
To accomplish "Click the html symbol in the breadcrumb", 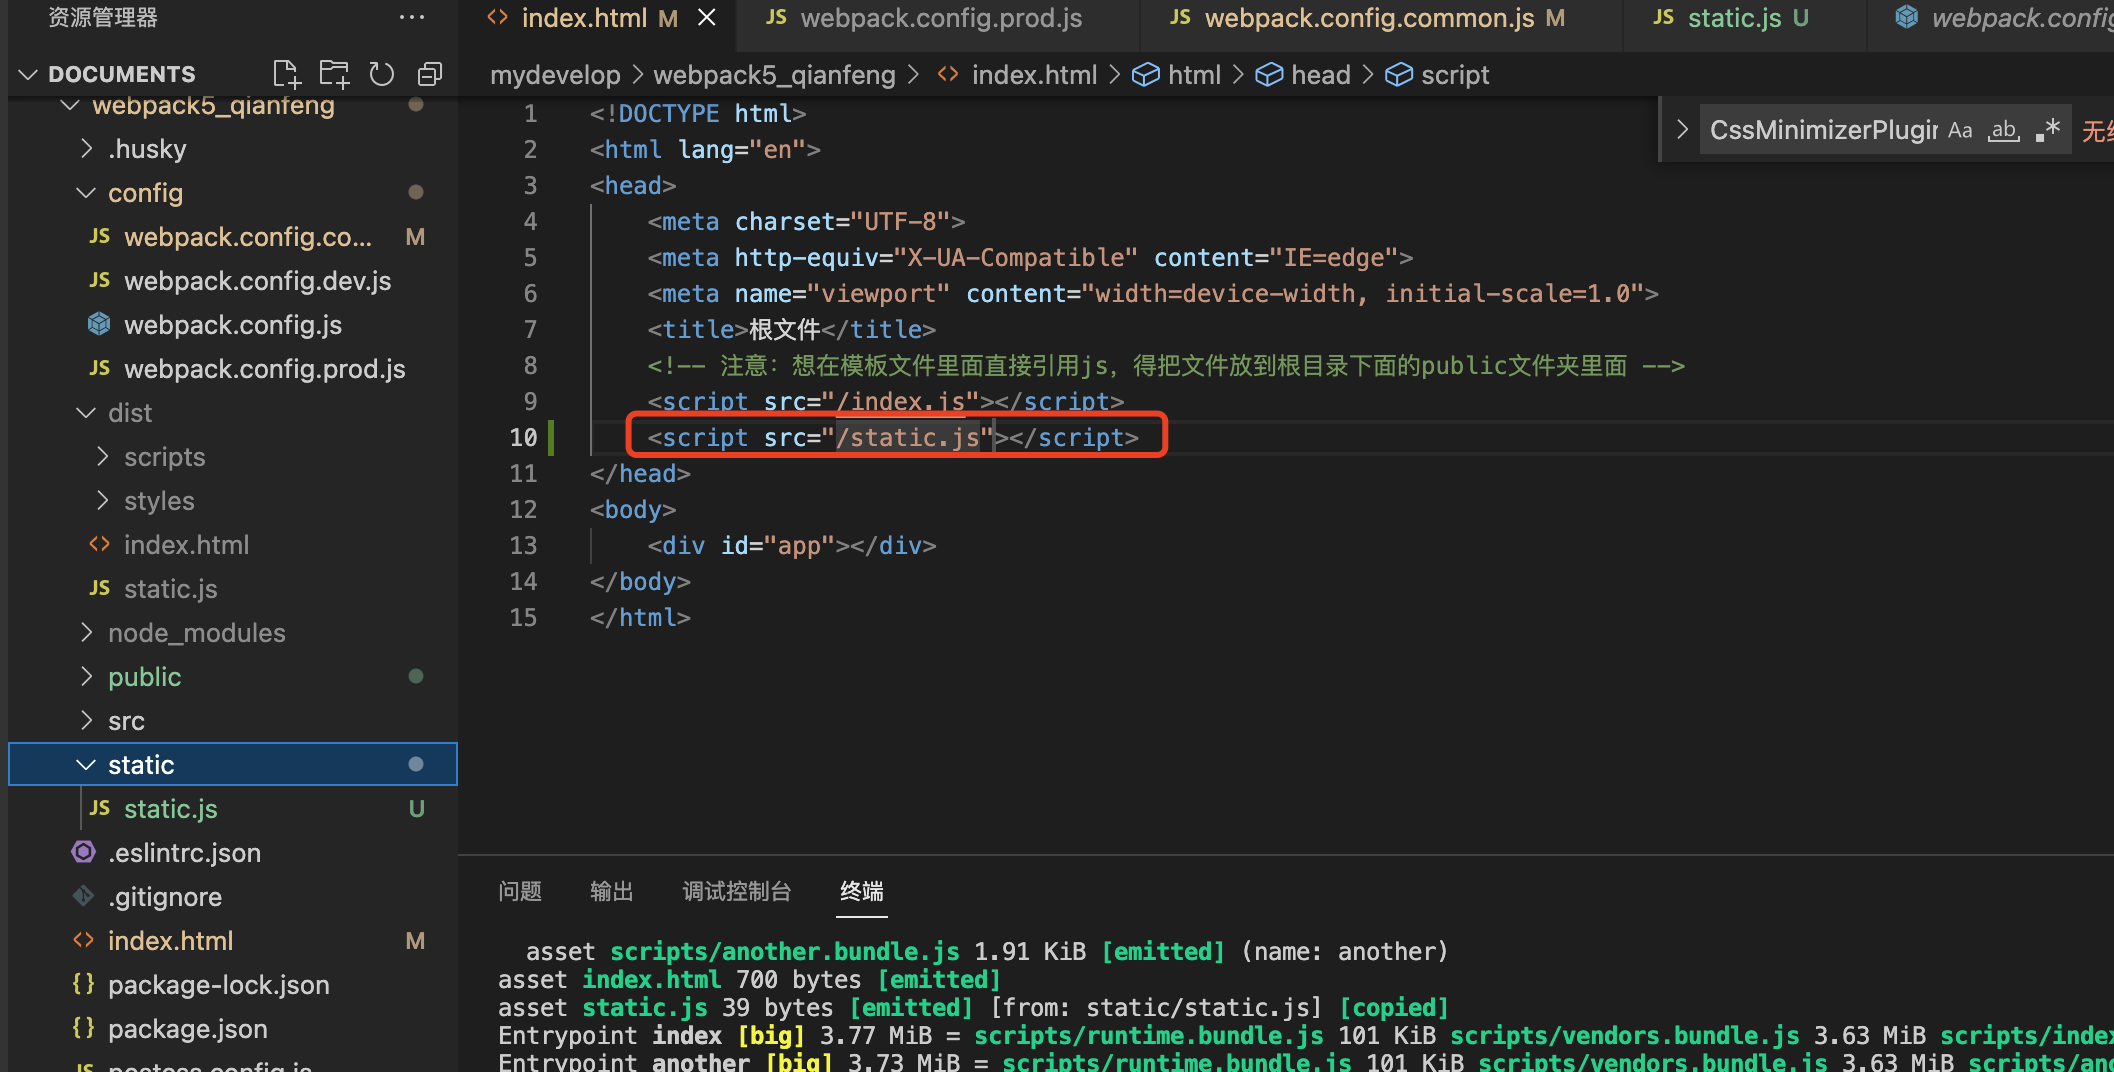I will pos(1194,75).
